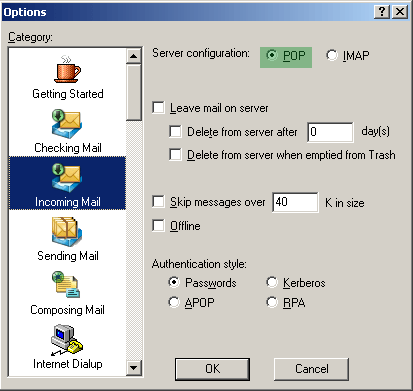Close the Options dialog window

click(400, 12)
